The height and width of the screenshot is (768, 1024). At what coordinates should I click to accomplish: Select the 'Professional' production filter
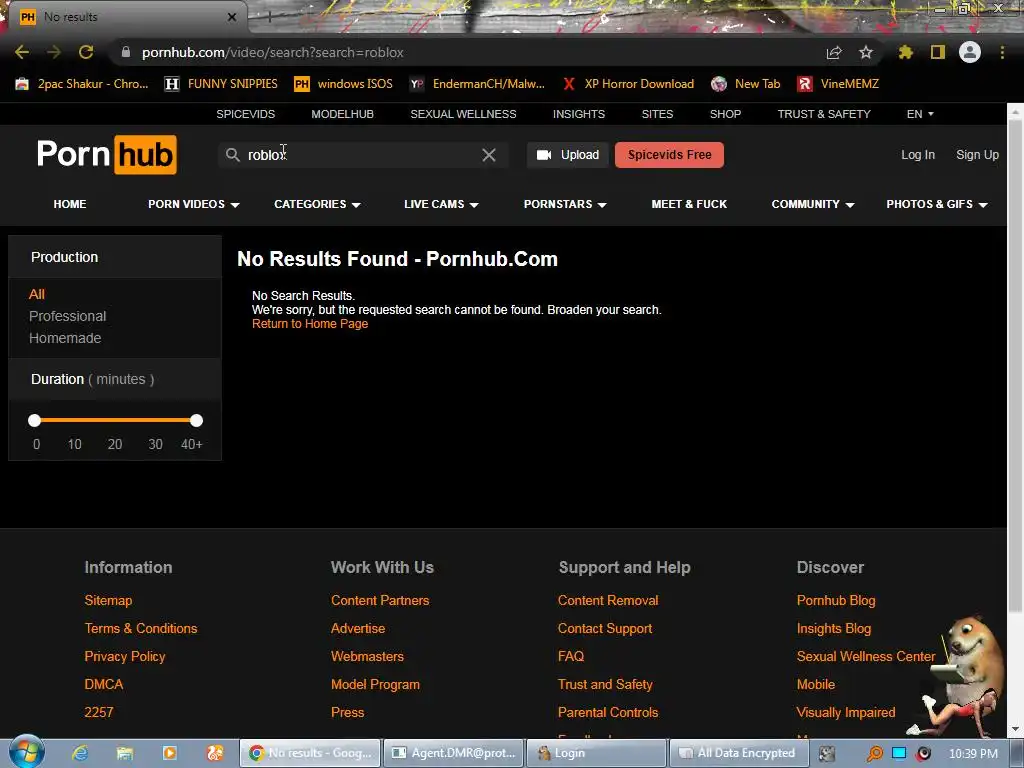(67, 316)
